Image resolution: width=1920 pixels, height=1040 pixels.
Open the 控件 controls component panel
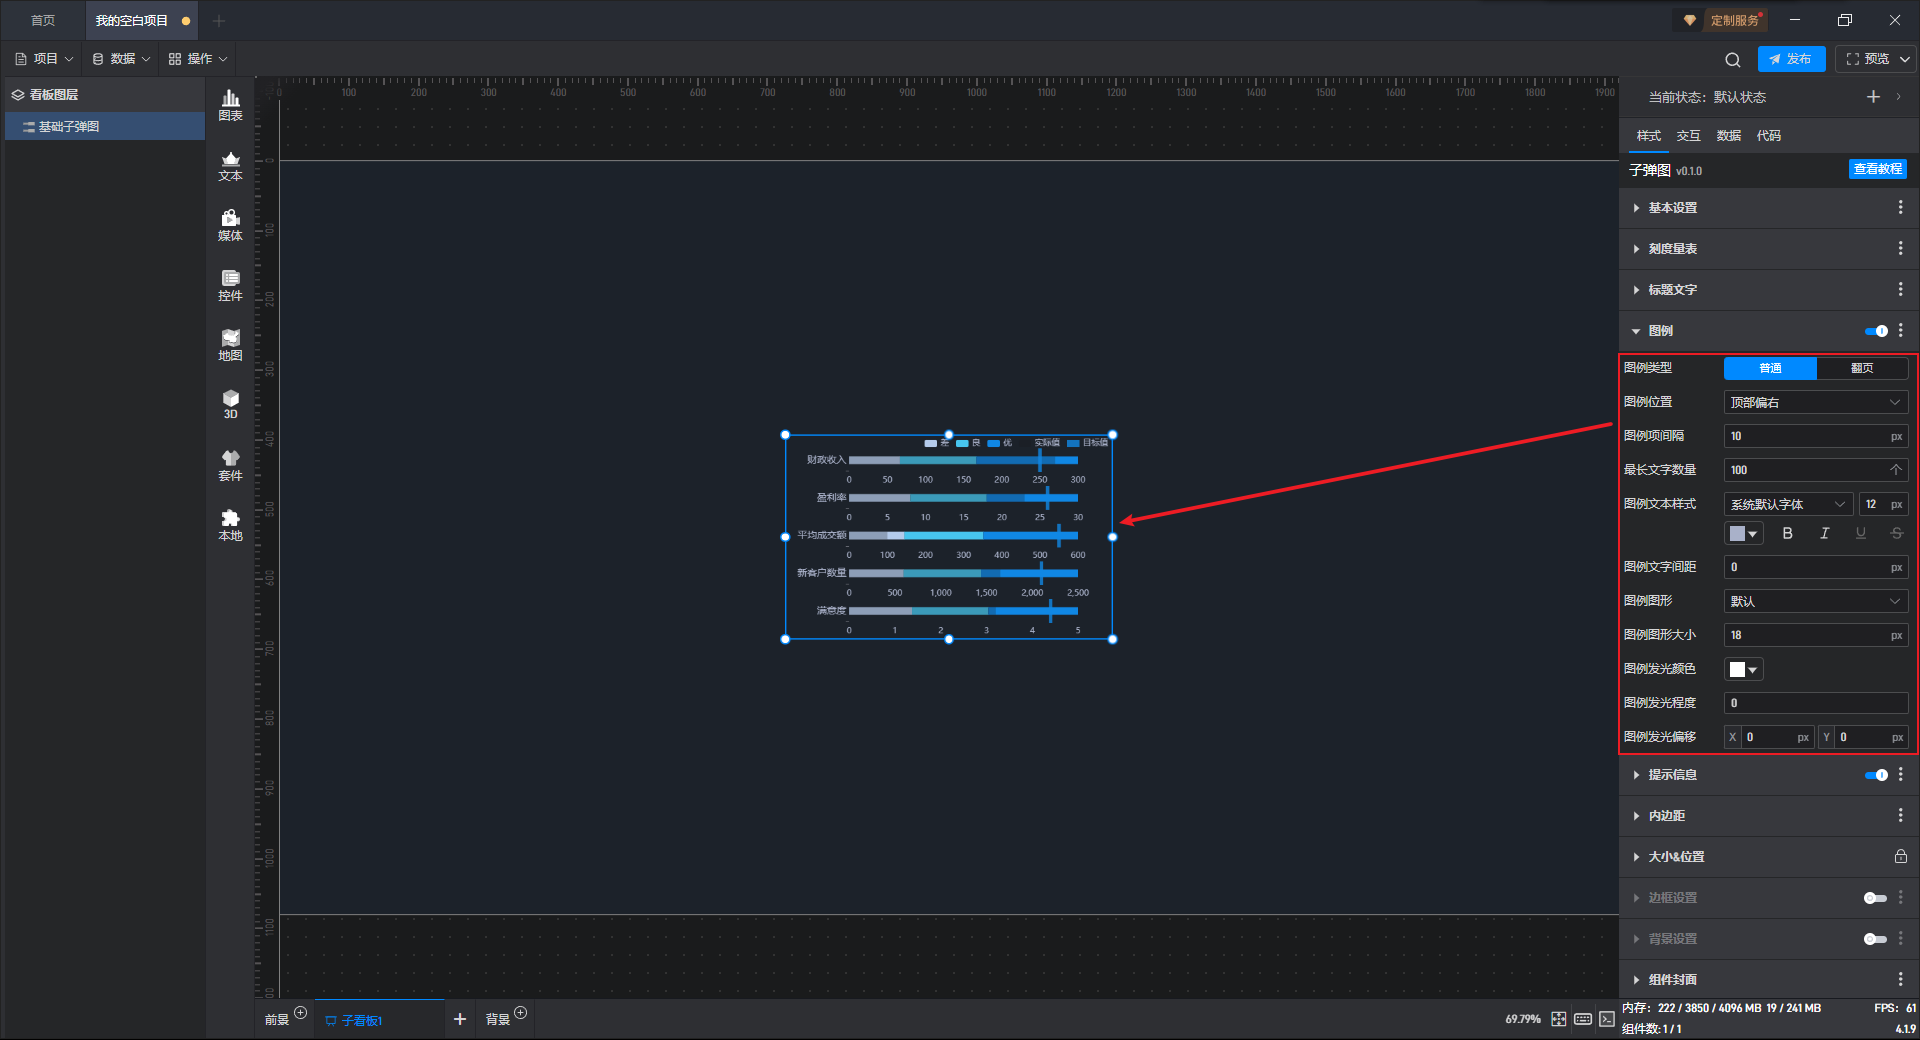[x=230, y=285]
